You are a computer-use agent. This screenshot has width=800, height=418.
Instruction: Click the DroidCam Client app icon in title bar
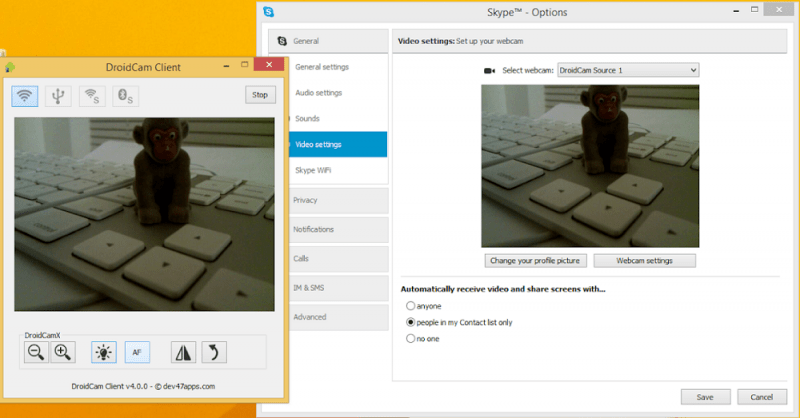click(x=10, y=67)
